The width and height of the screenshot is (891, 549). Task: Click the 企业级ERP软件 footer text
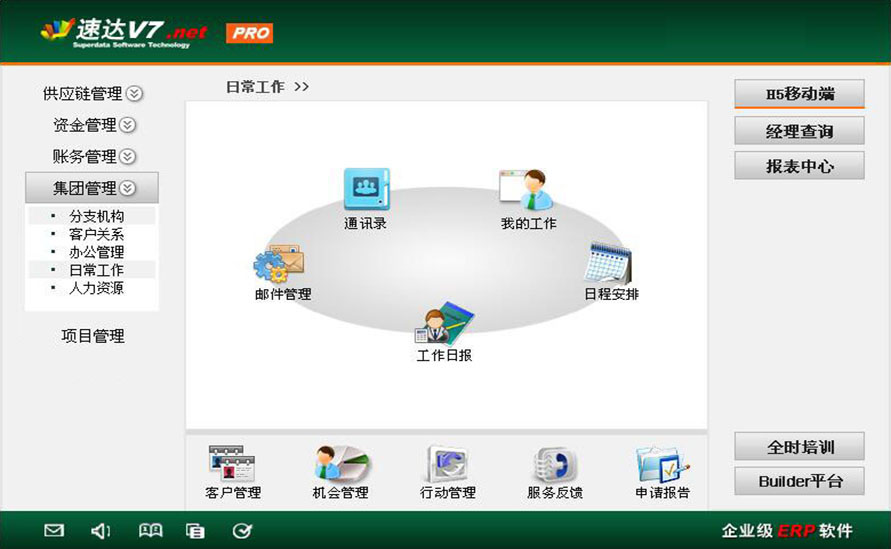(787, 531)
